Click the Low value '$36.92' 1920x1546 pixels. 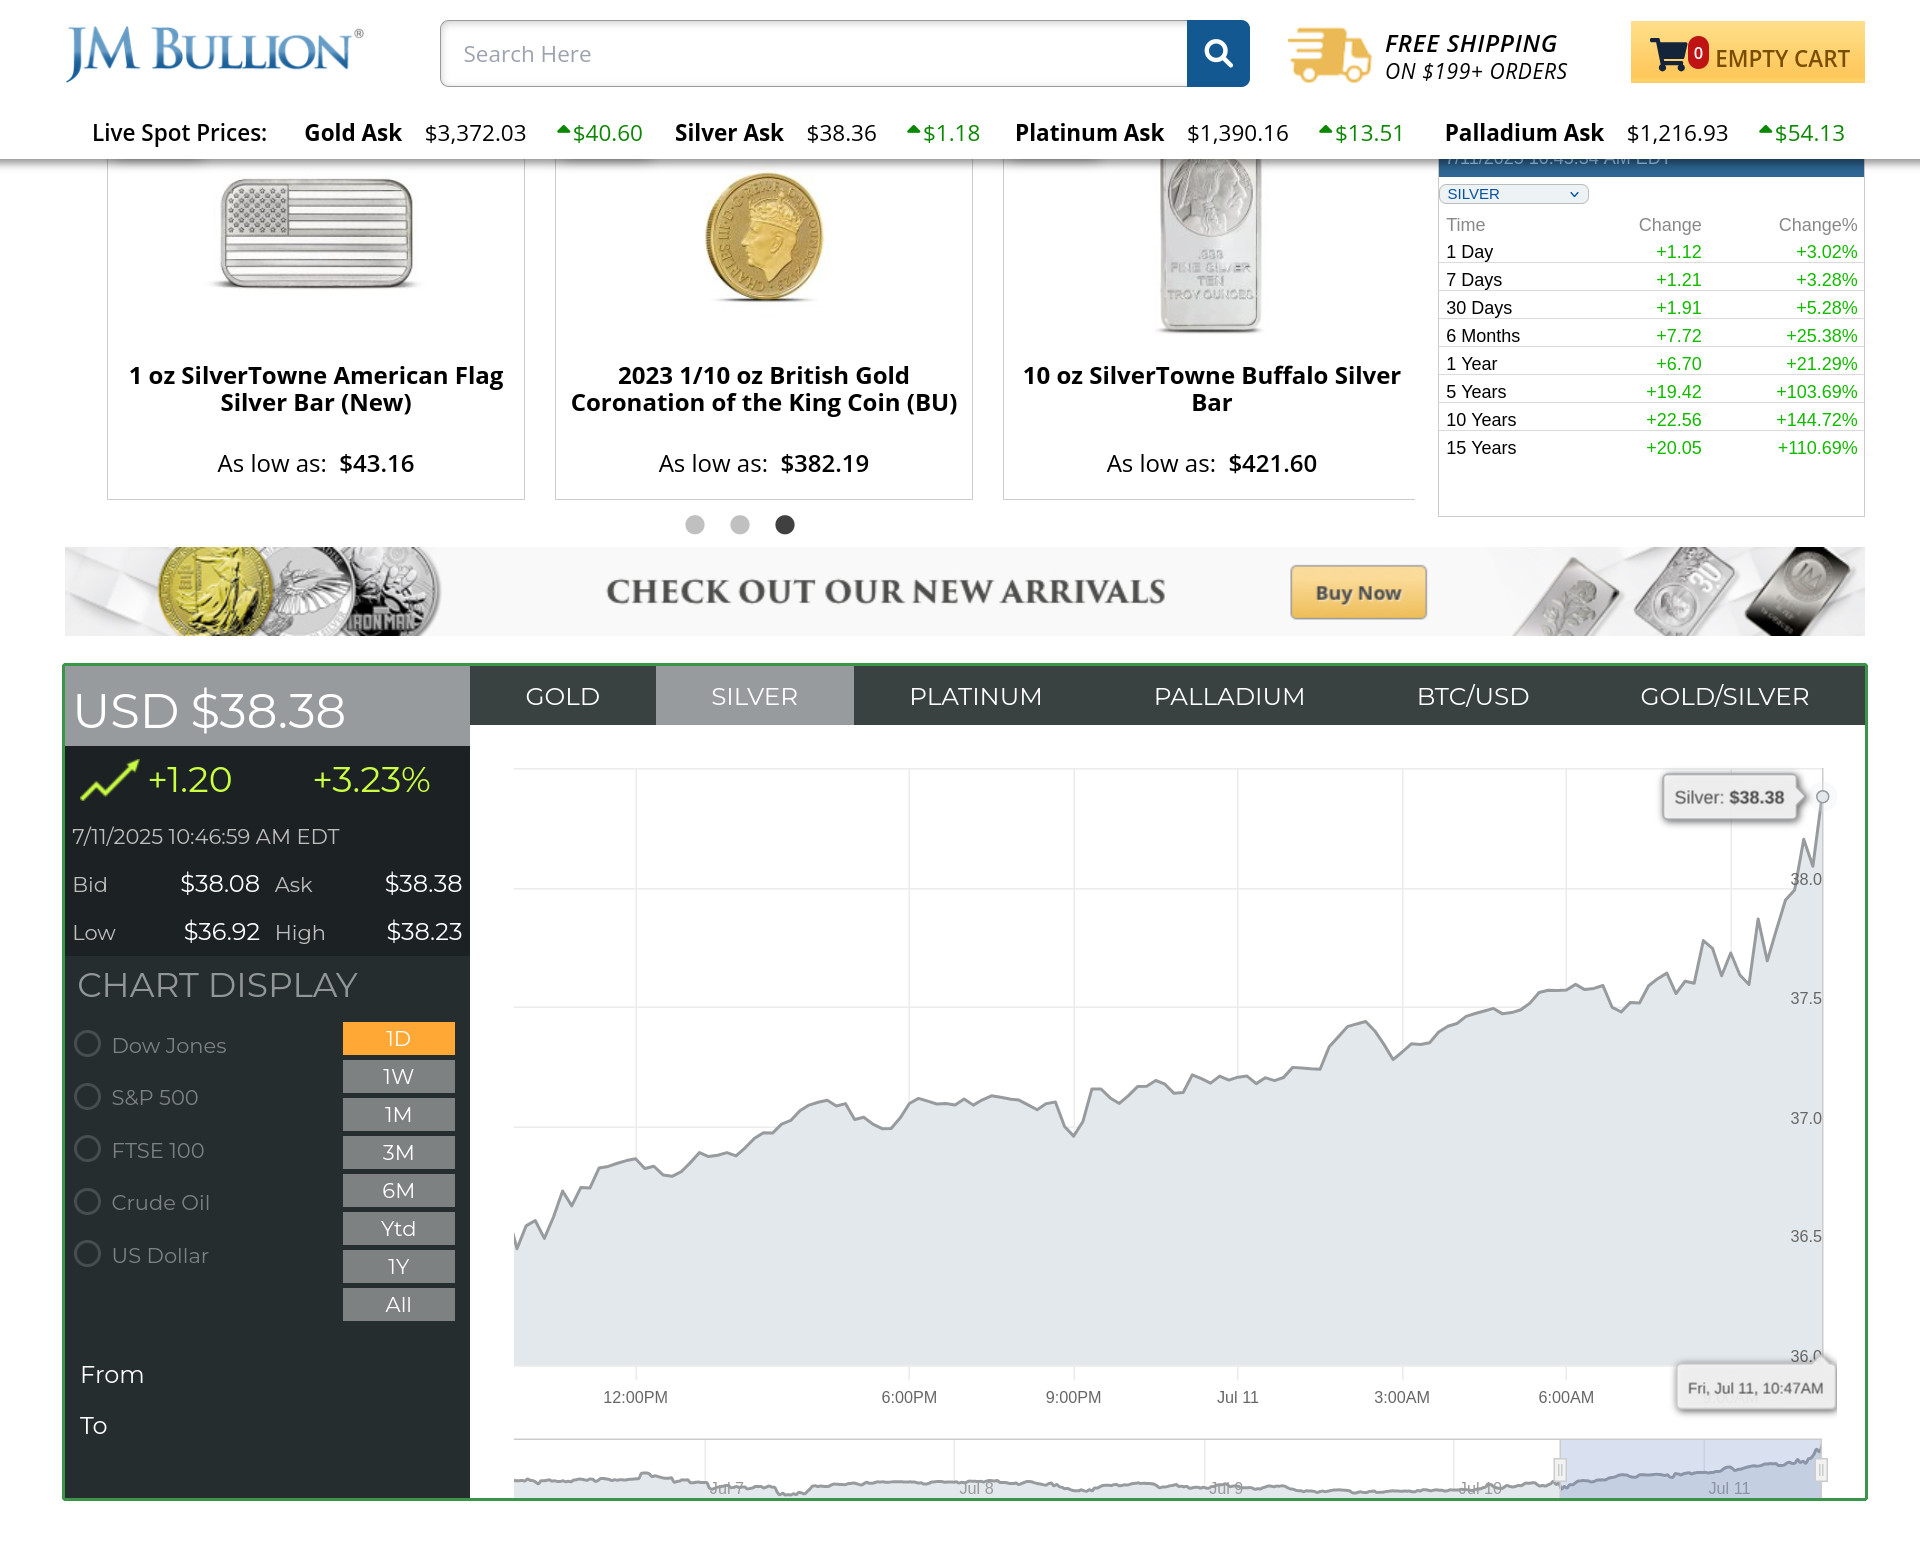tap(222, 932)
